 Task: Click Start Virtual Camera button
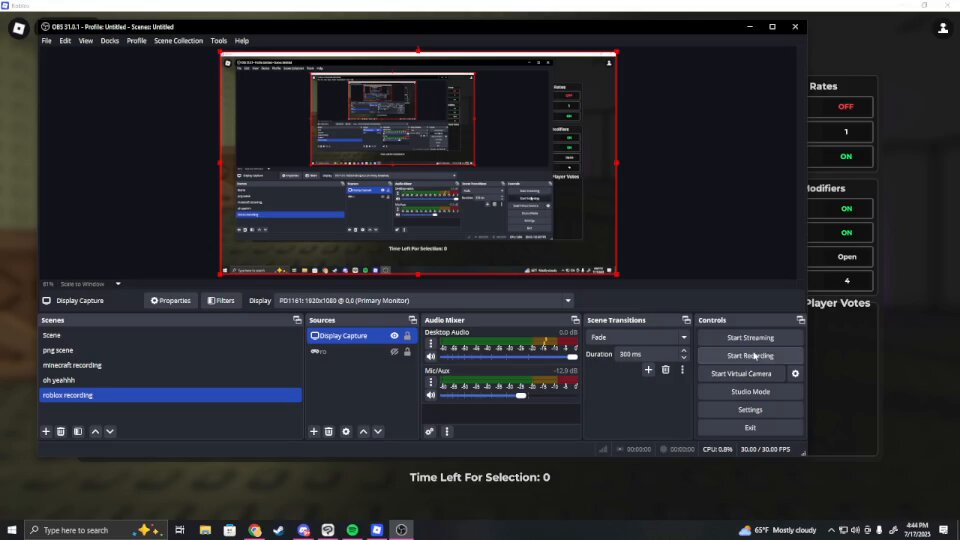pos(741,373)
